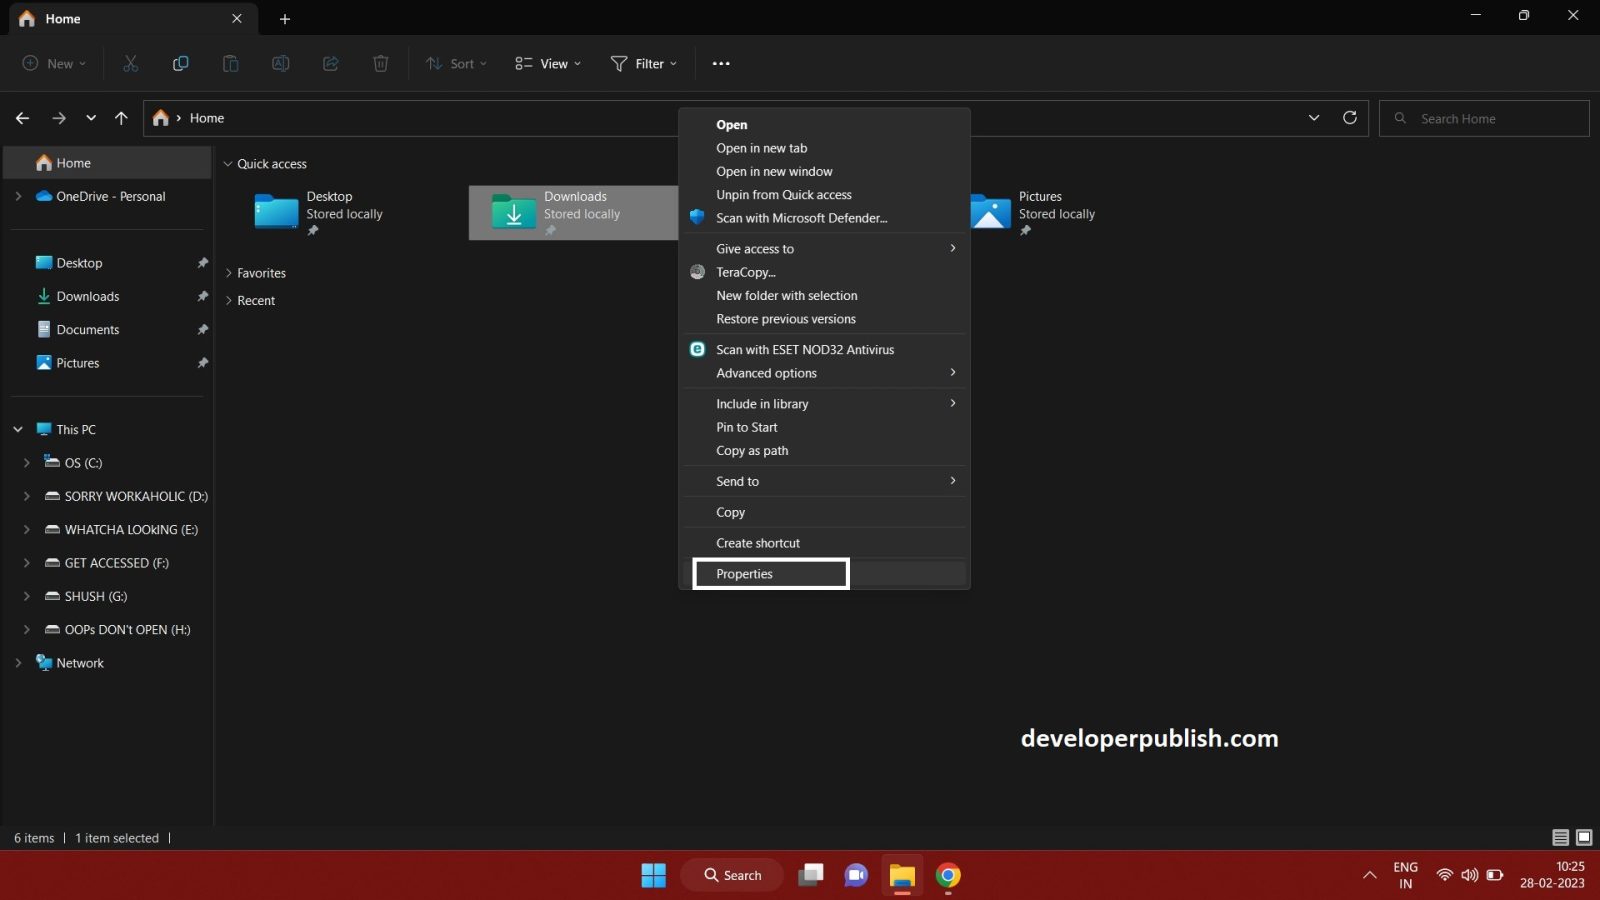Image resolution: width=1600 pixels, height=900 pixels.
Task: Select the Rename icon in the toolbar
Action: tap(280, 63)
